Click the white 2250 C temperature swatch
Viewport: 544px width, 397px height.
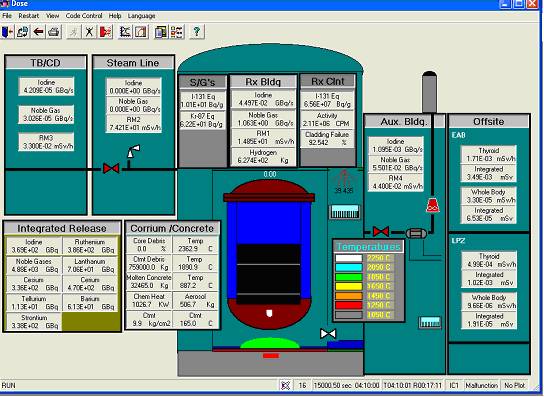(349, 258)
